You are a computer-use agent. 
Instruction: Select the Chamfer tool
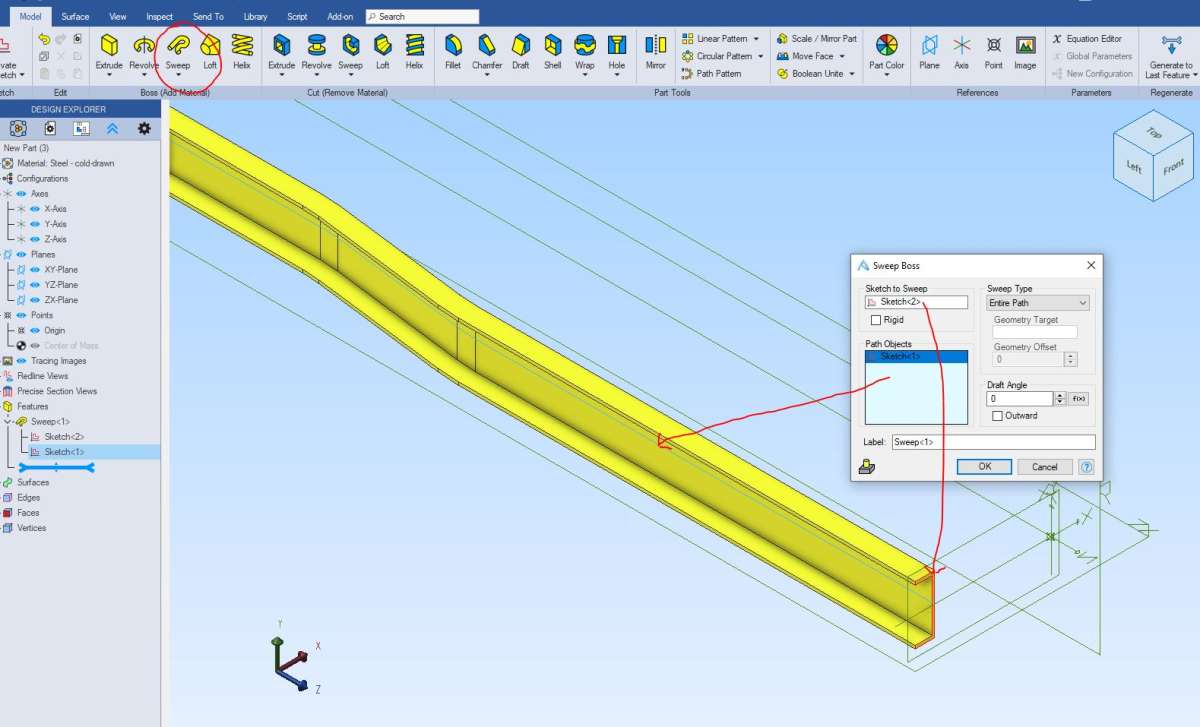487,50
